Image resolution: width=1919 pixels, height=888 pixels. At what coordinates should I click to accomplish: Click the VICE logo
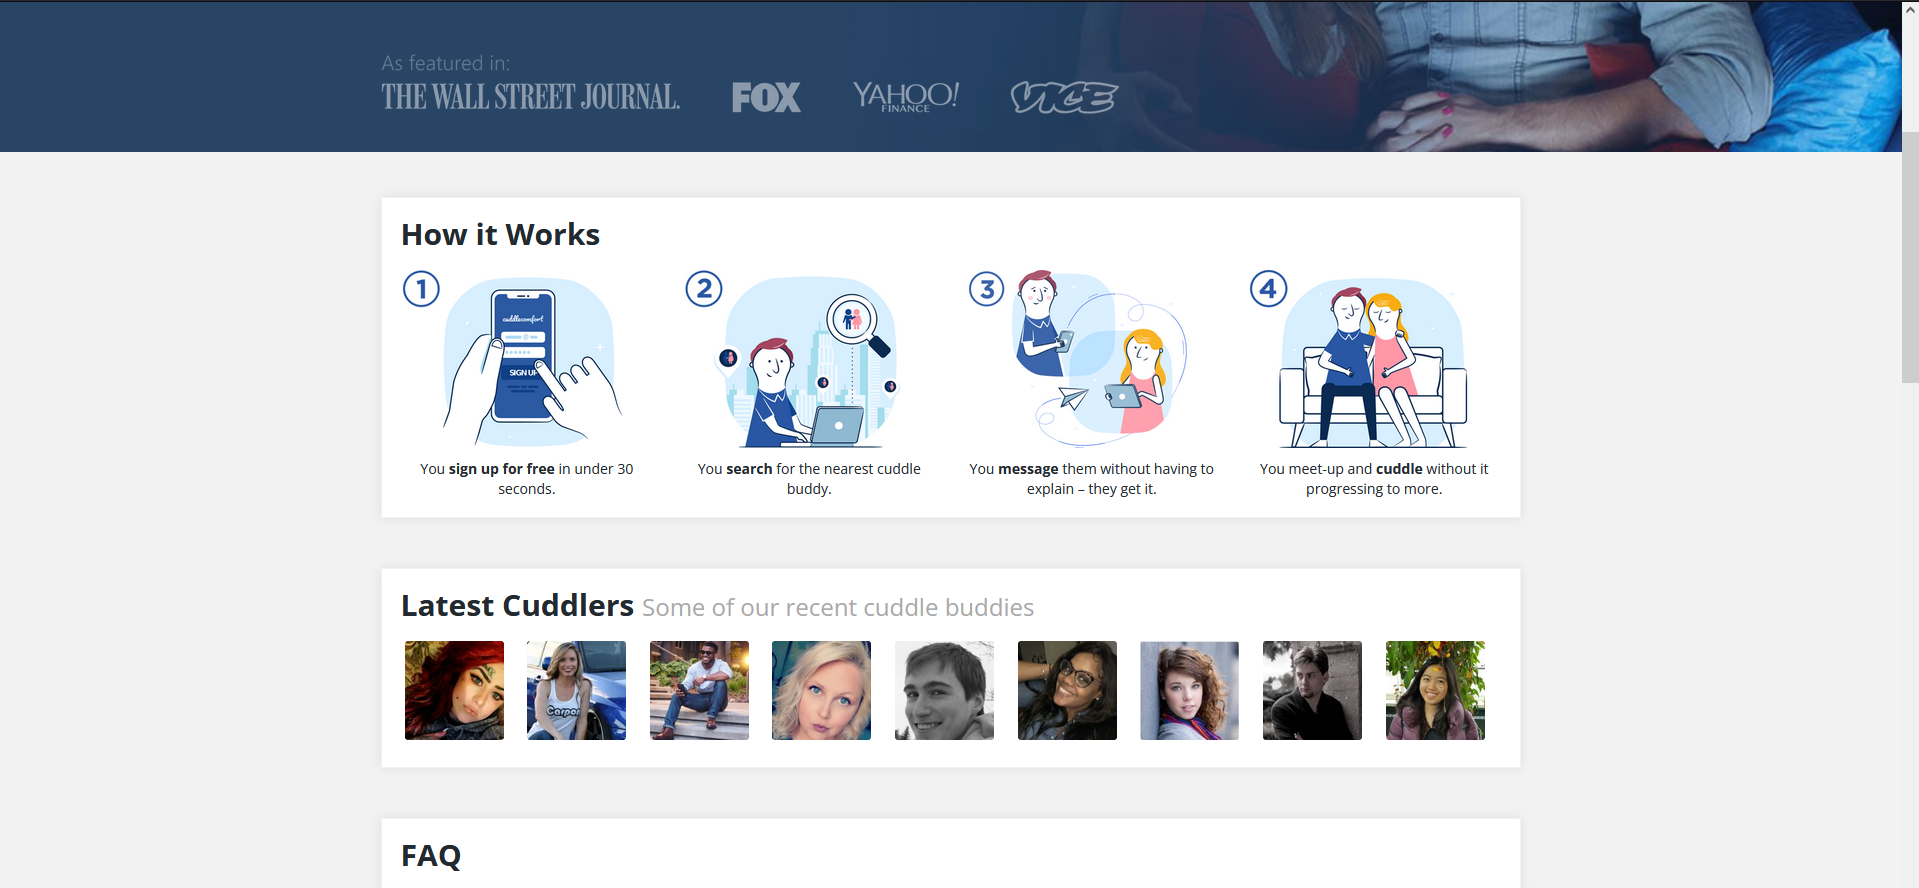(1064, 97)
